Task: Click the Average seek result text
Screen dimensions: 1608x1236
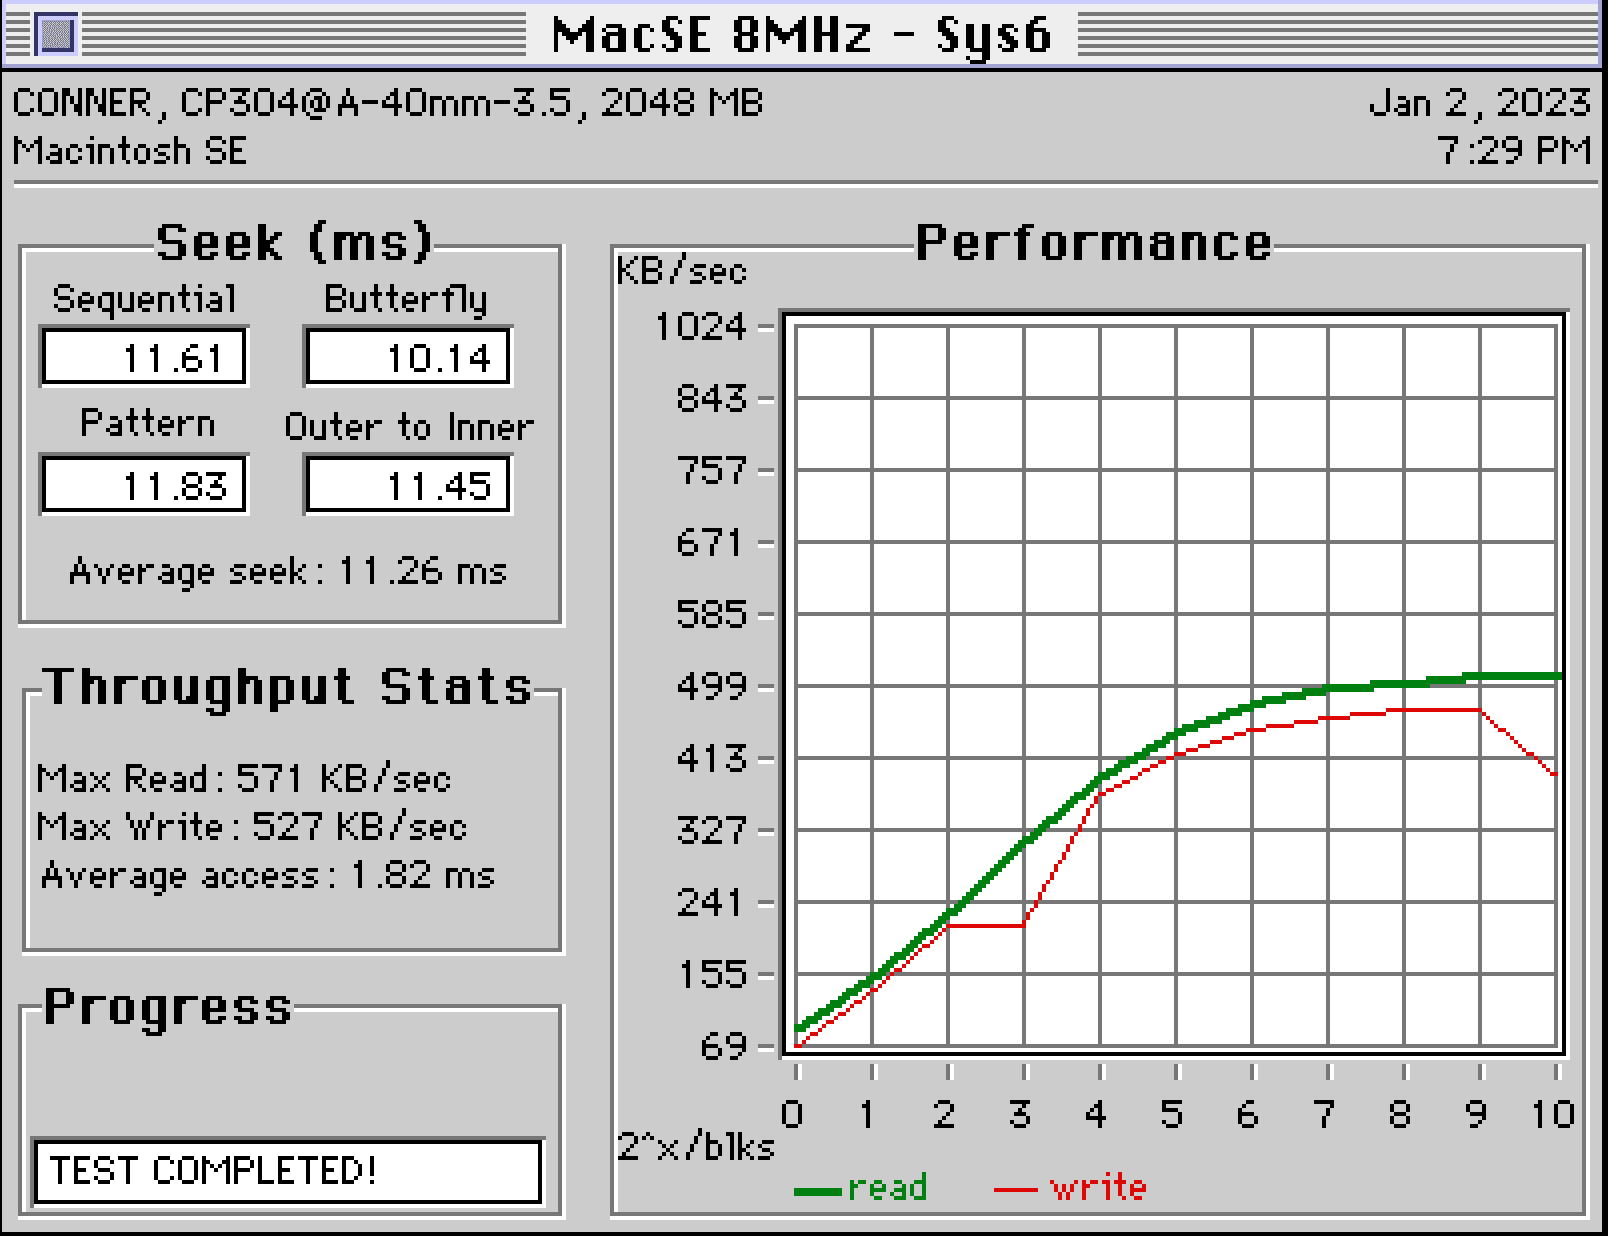Action: coord(288,571)
